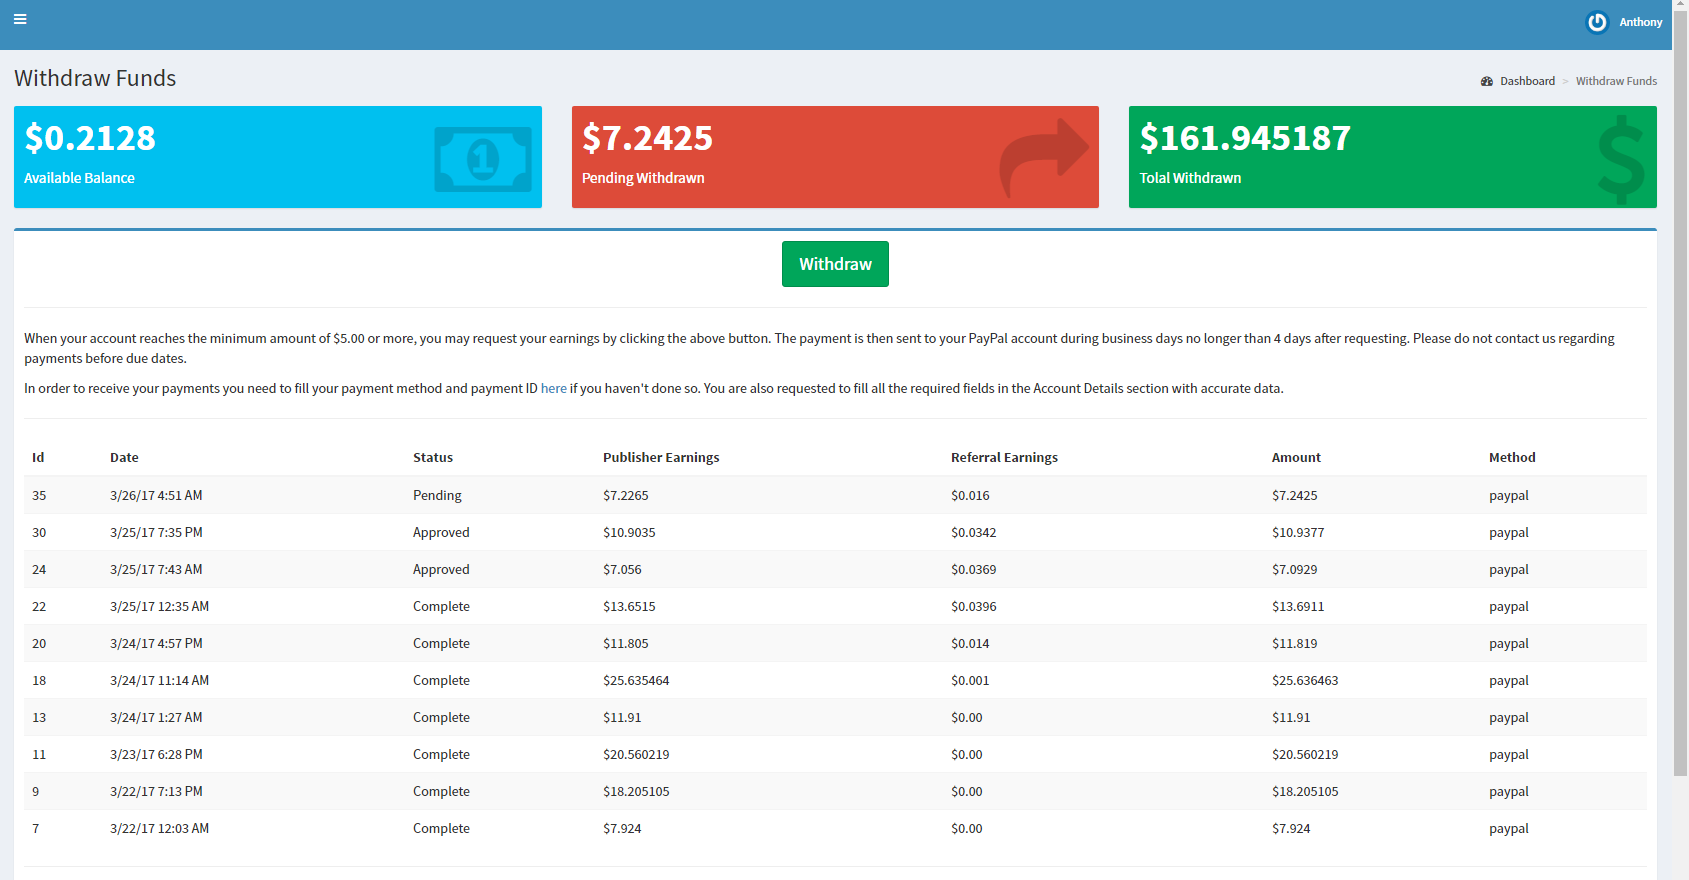Click the vertical page scrollbar
The image size is (1689, 880).
pyautogui.click(x=1680, y=400)
